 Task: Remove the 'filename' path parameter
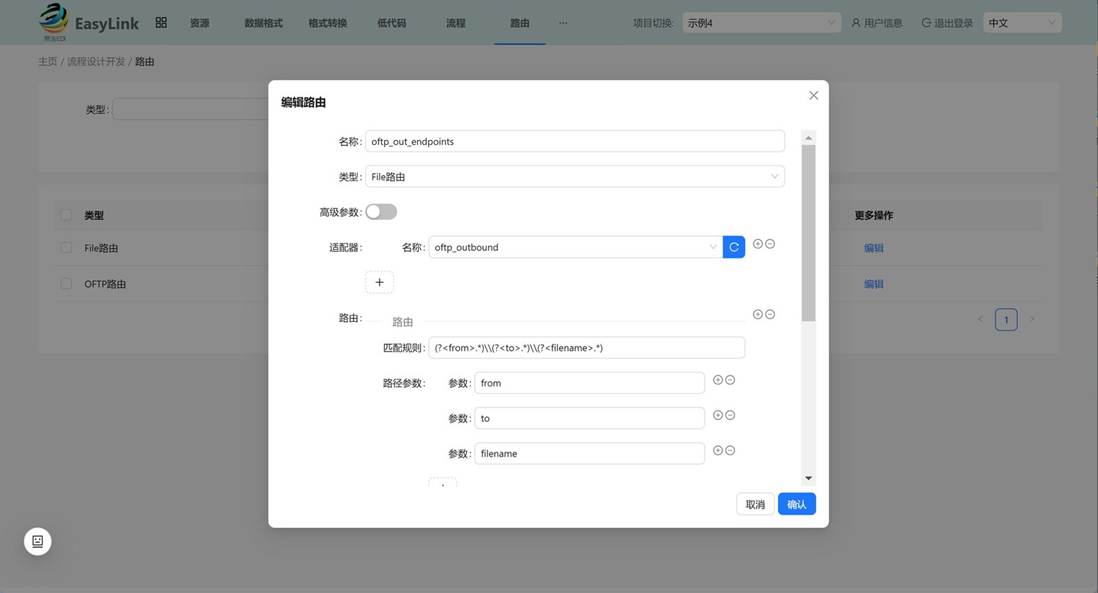(x=730, y=450)
